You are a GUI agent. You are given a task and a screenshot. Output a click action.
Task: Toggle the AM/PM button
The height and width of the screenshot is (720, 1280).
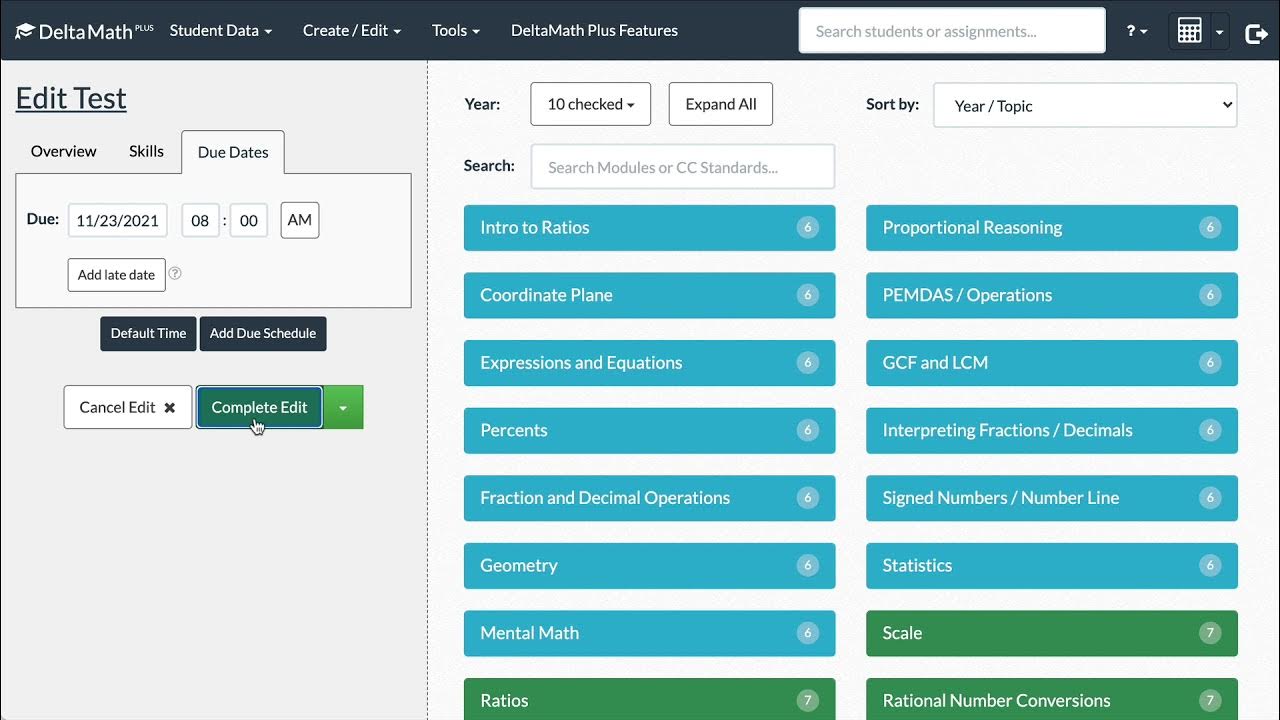tap(300, 220)
